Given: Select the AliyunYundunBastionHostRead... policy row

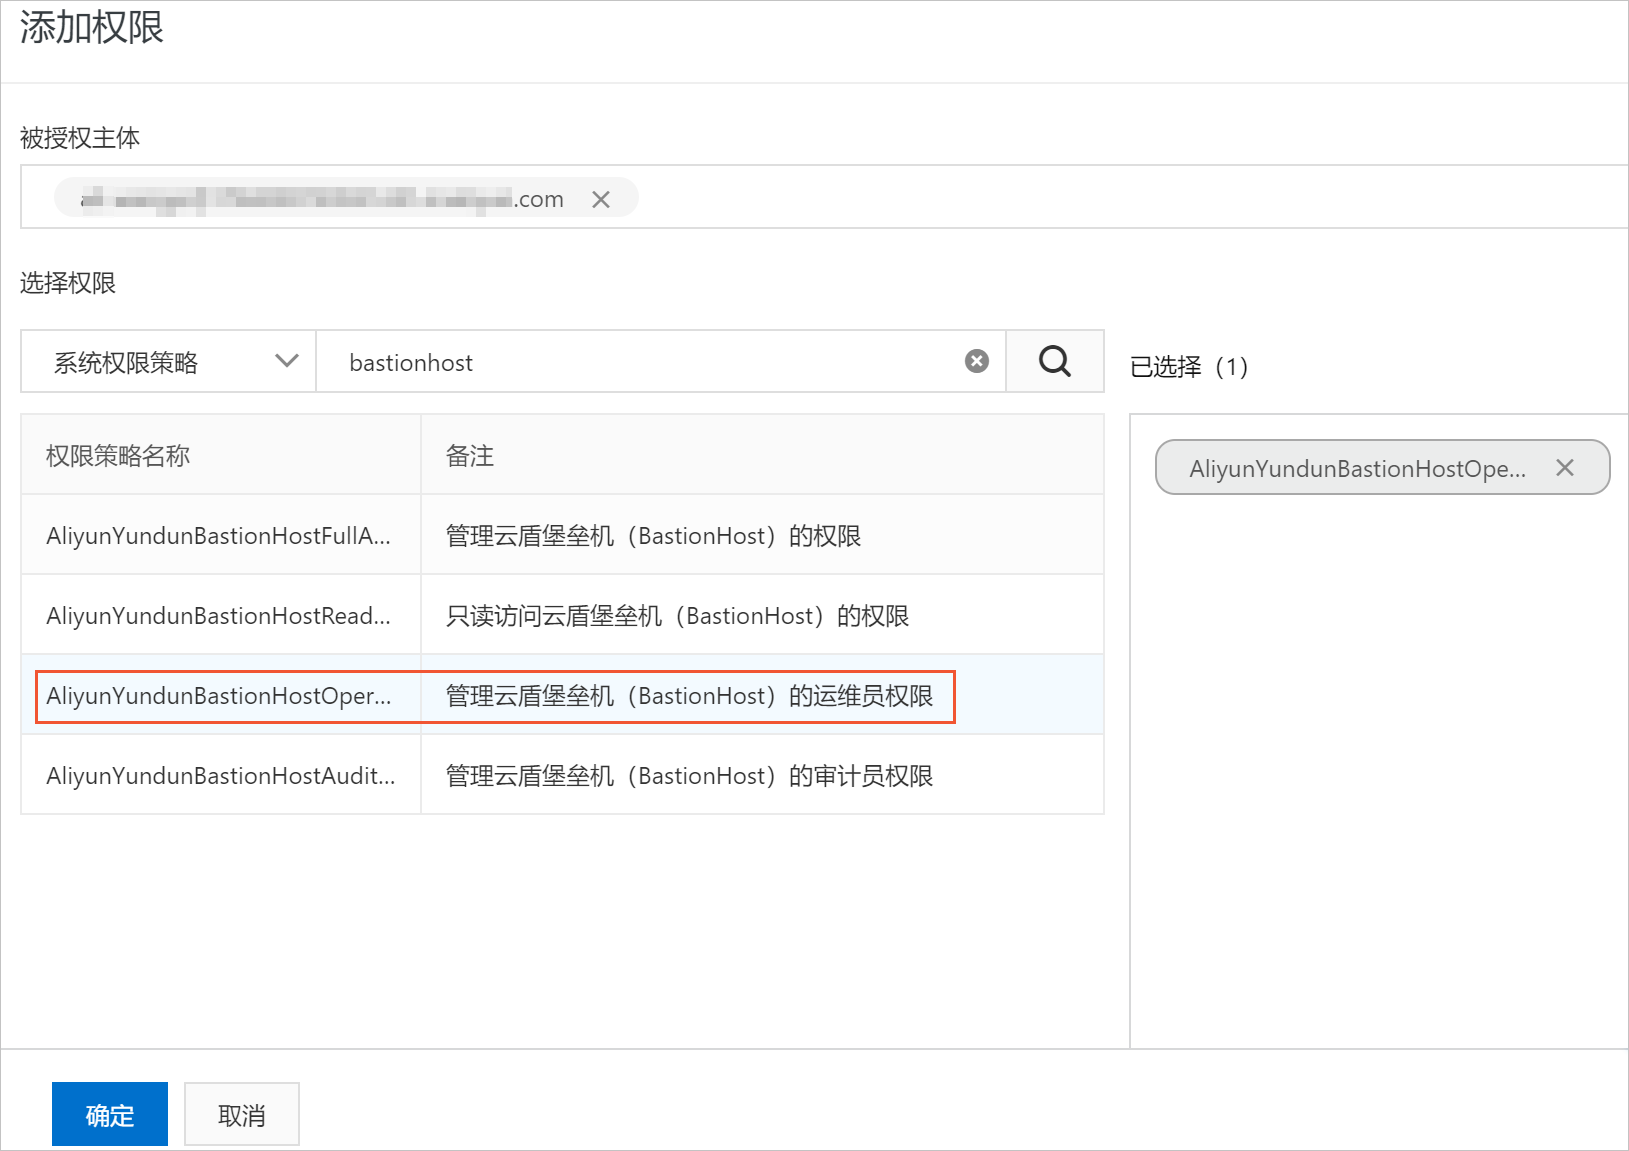Looking at the screenshot, I should click(562, 615).
